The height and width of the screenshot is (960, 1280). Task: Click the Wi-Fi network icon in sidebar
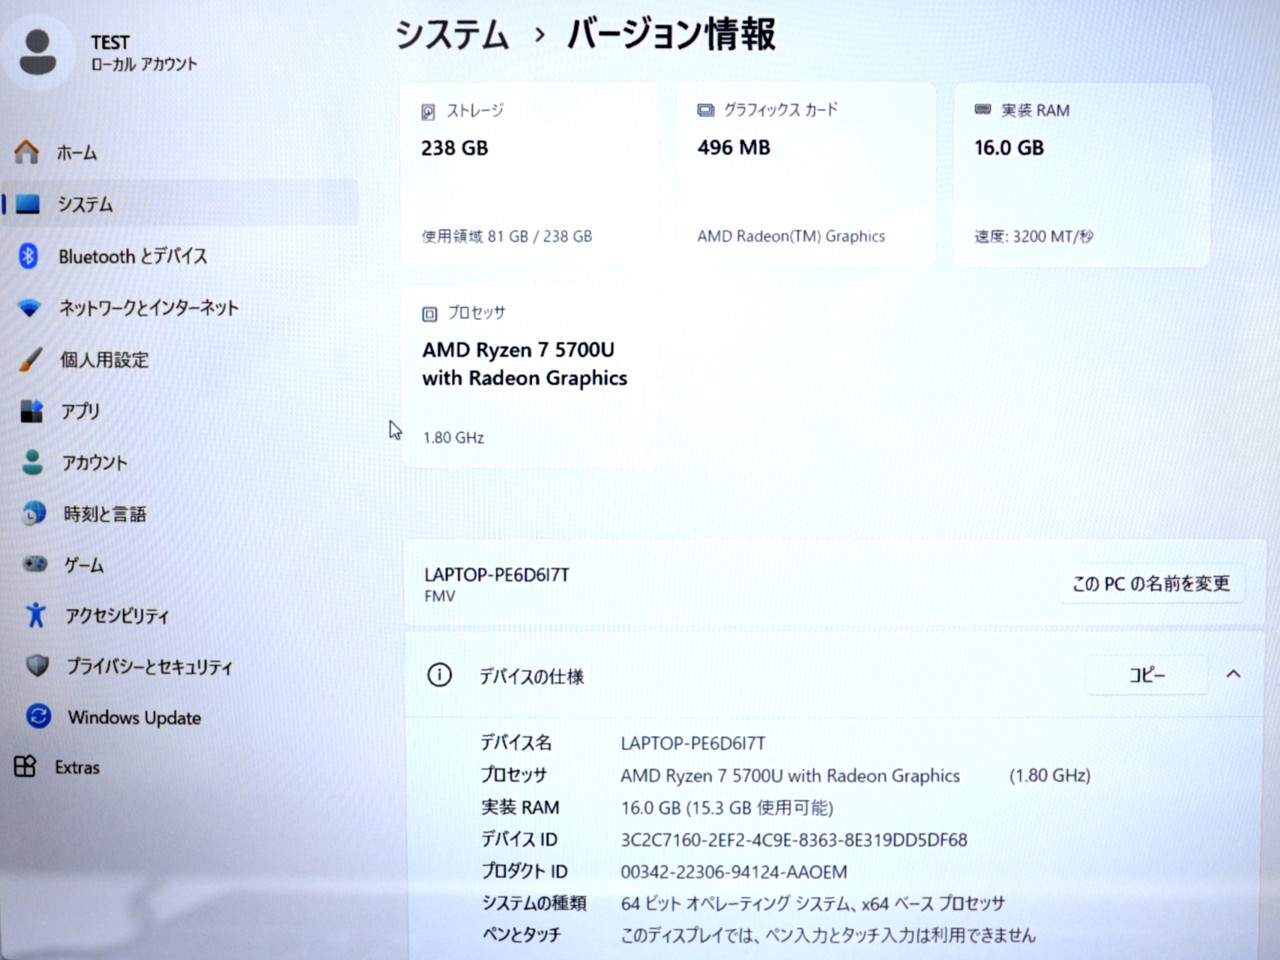[30, 308]
